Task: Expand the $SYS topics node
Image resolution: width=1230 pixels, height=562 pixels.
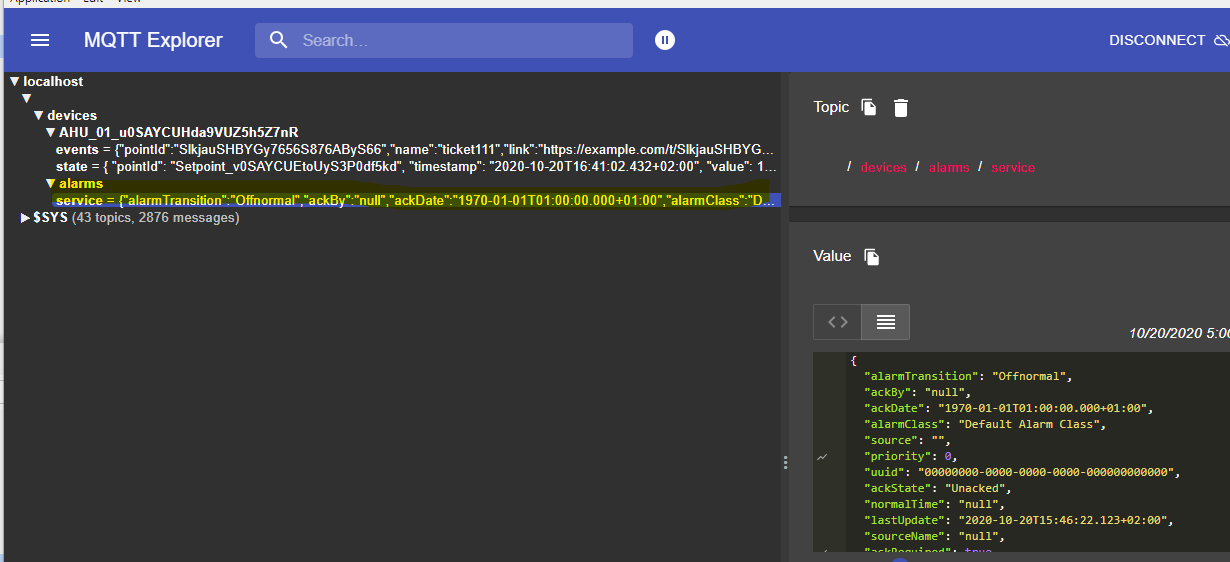Action: tap(27, 218)
